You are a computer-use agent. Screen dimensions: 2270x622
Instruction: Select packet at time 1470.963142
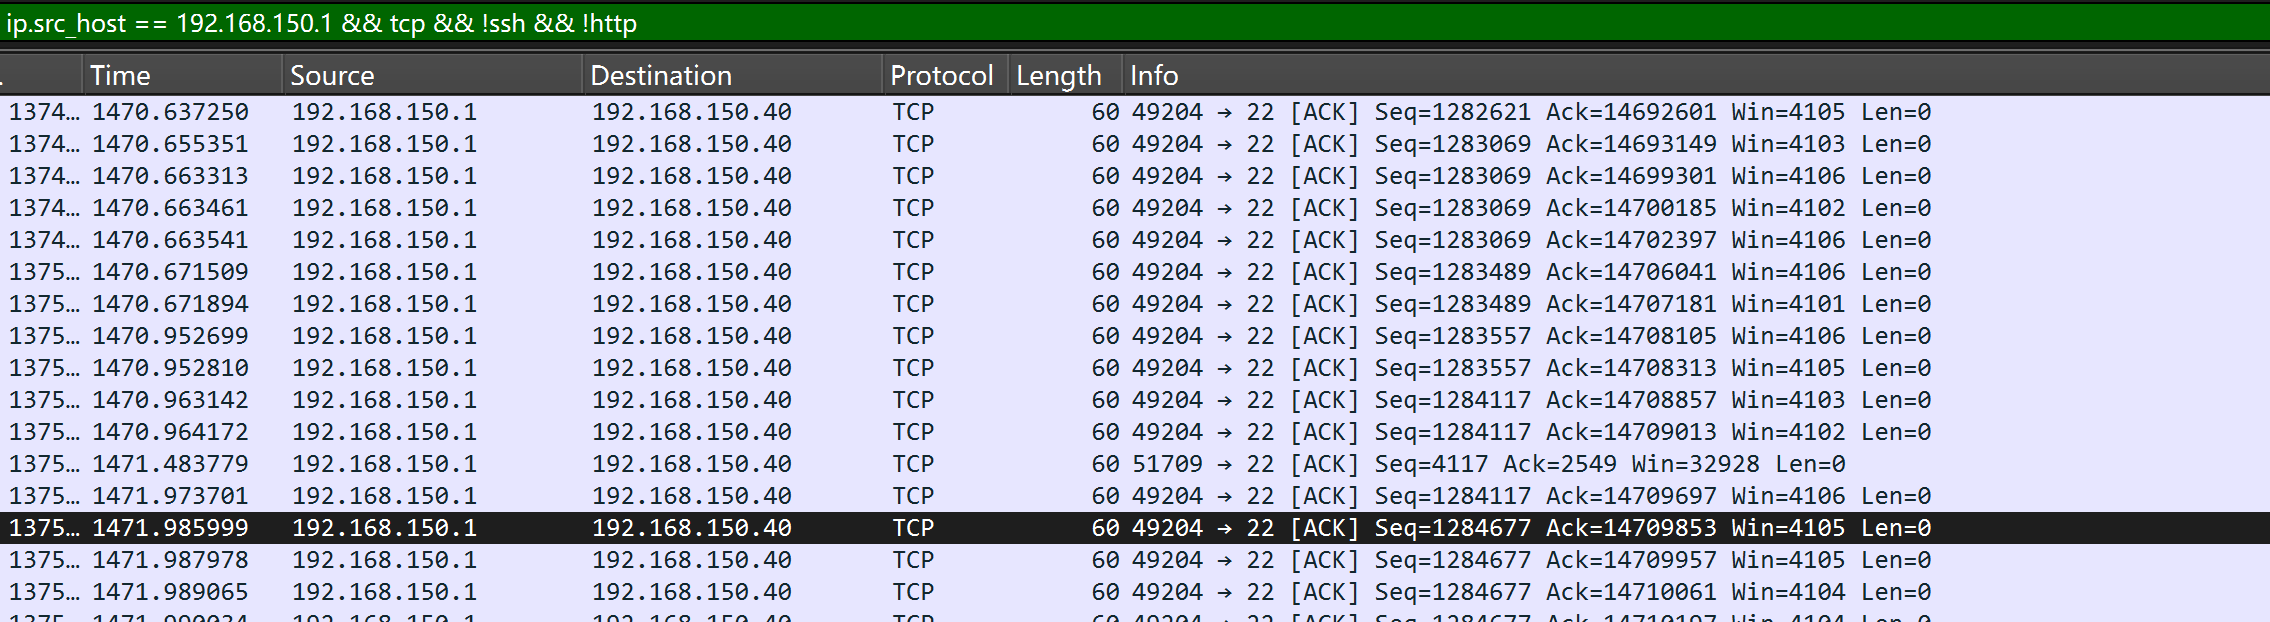(x=1135, y=400)
